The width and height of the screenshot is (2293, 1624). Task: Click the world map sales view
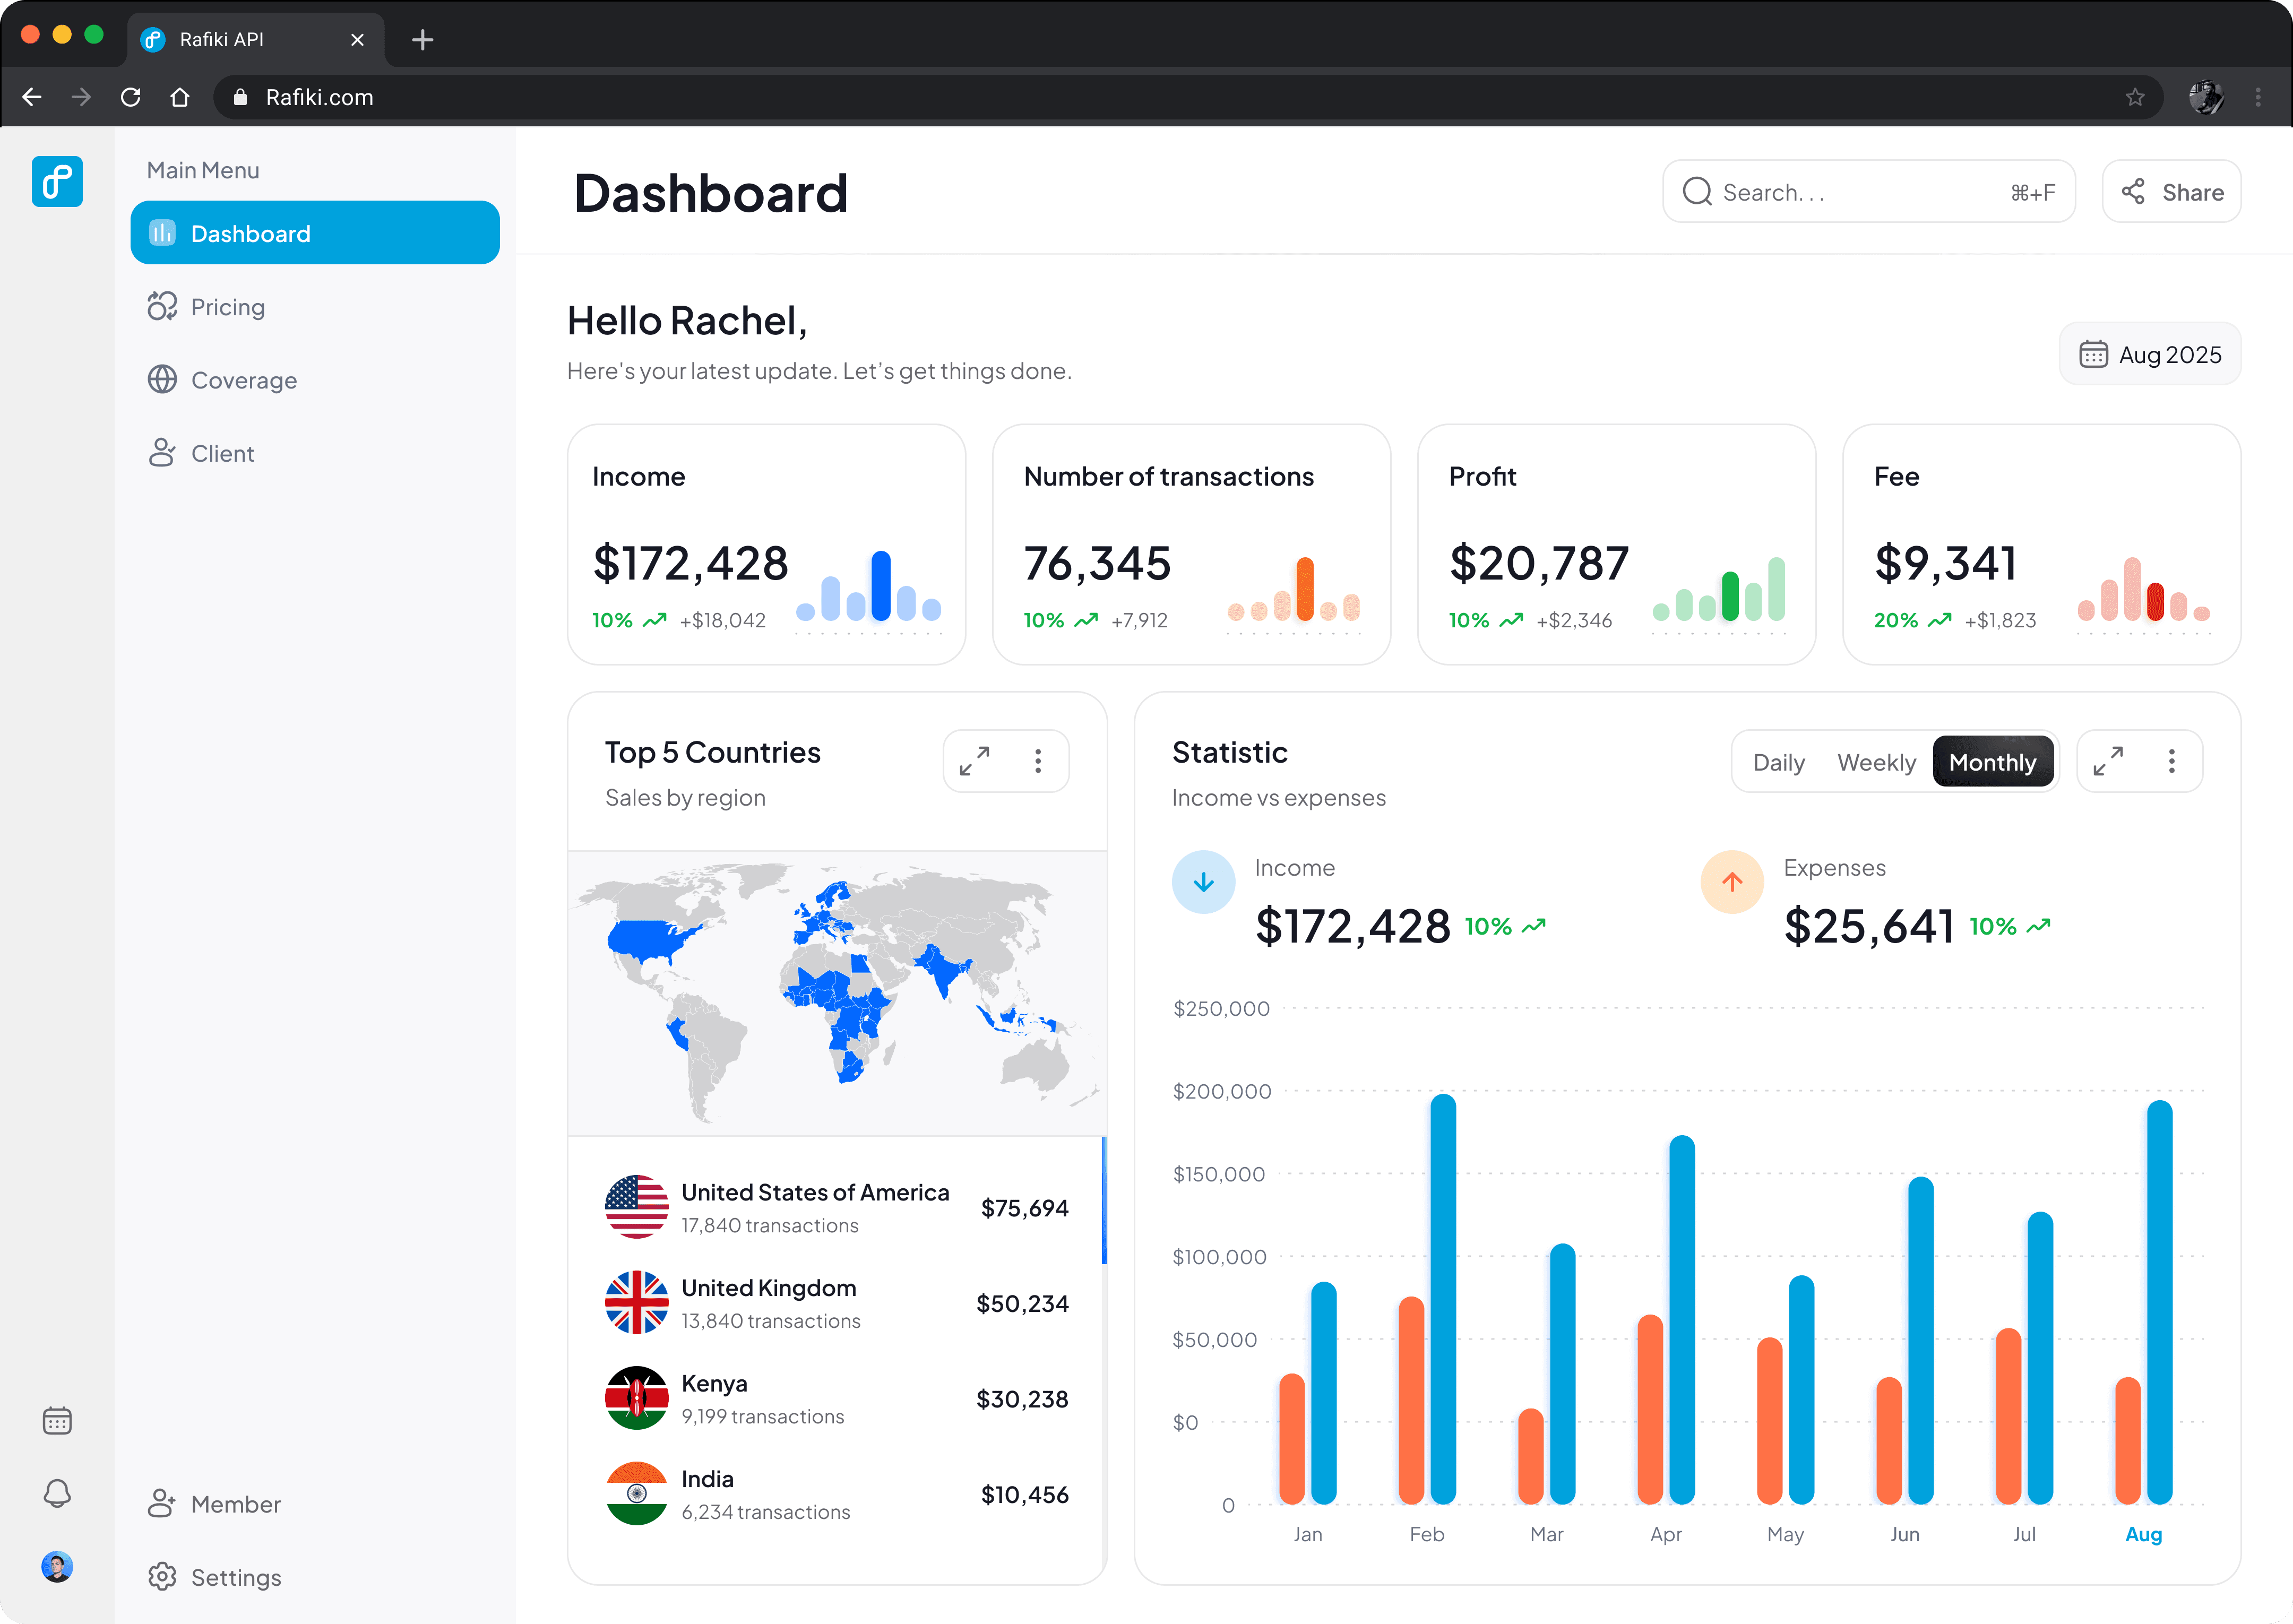837,993
